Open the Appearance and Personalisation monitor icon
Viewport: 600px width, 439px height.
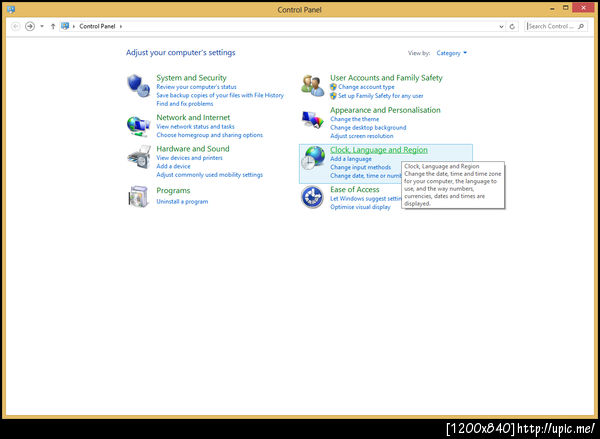[312, 120]
